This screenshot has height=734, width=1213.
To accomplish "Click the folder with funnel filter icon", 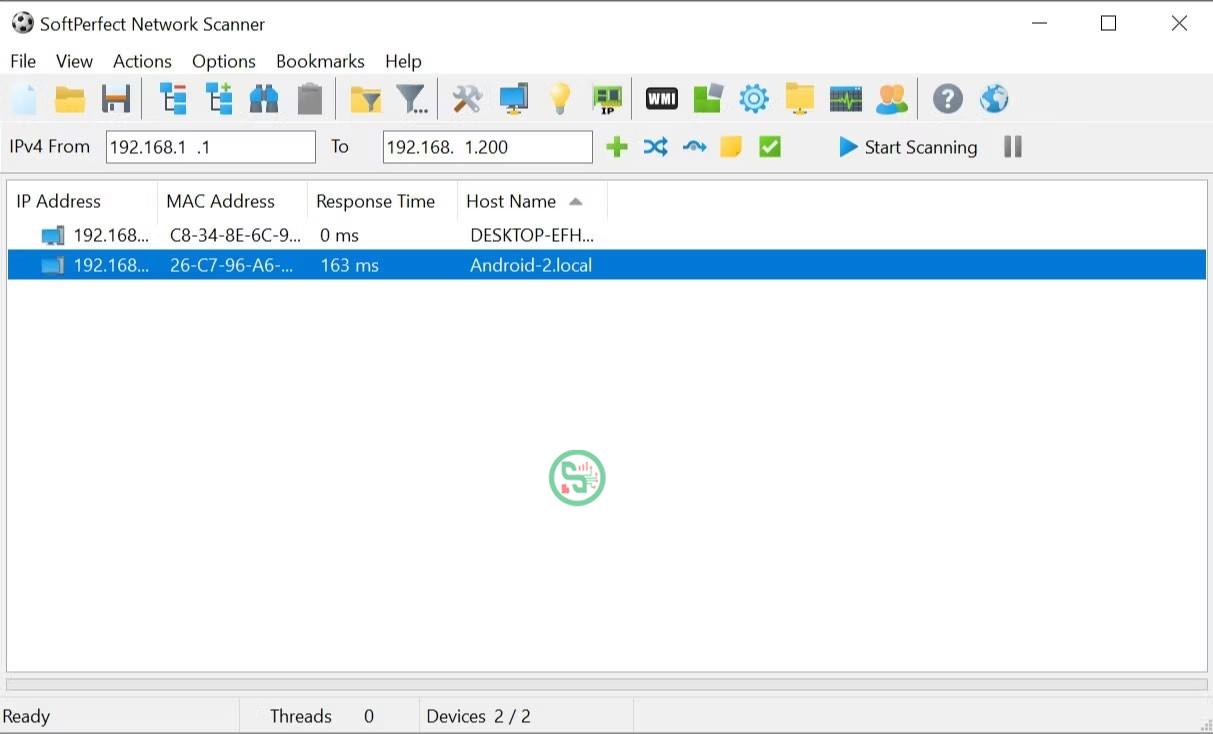I will pos(366,99).
